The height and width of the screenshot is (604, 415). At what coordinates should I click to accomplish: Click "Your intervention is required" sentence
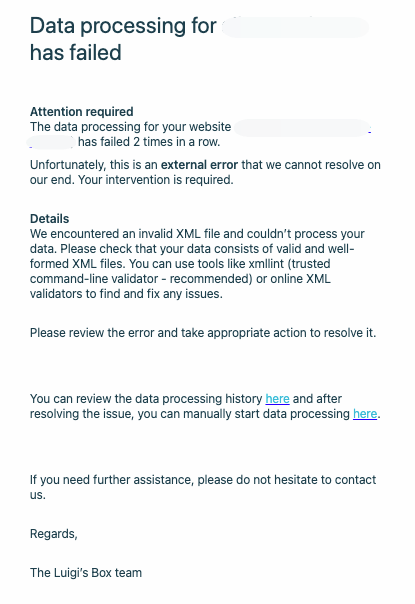[x=156, y=180]
